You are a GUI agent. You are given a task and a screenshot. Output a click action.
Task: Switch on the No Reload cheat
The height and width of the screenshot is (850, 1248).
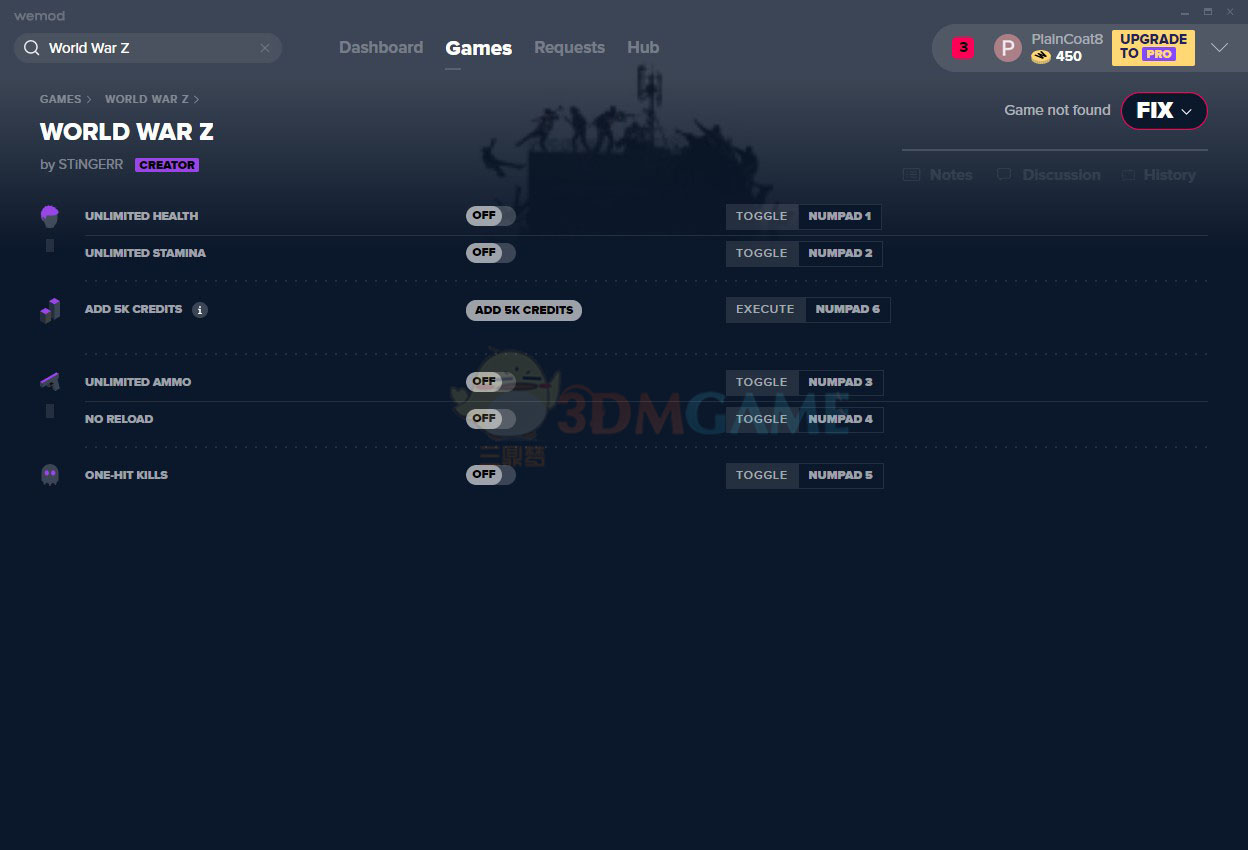coord(490,419)
